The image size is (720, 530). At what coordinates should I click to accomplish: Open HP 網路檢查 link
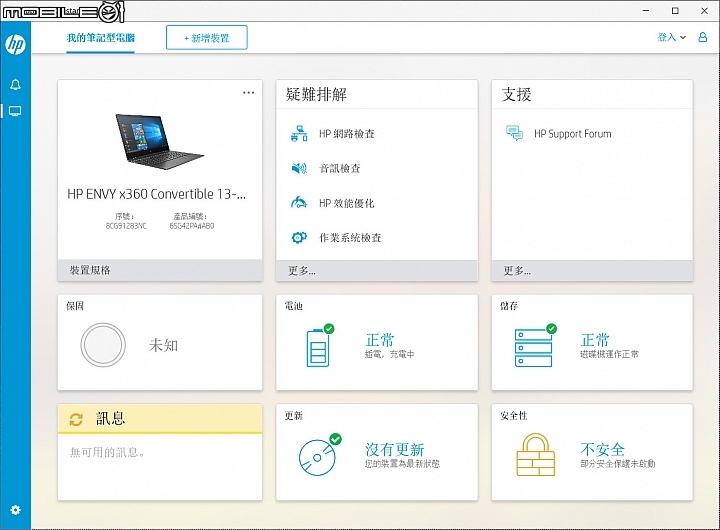pos(347,134)
